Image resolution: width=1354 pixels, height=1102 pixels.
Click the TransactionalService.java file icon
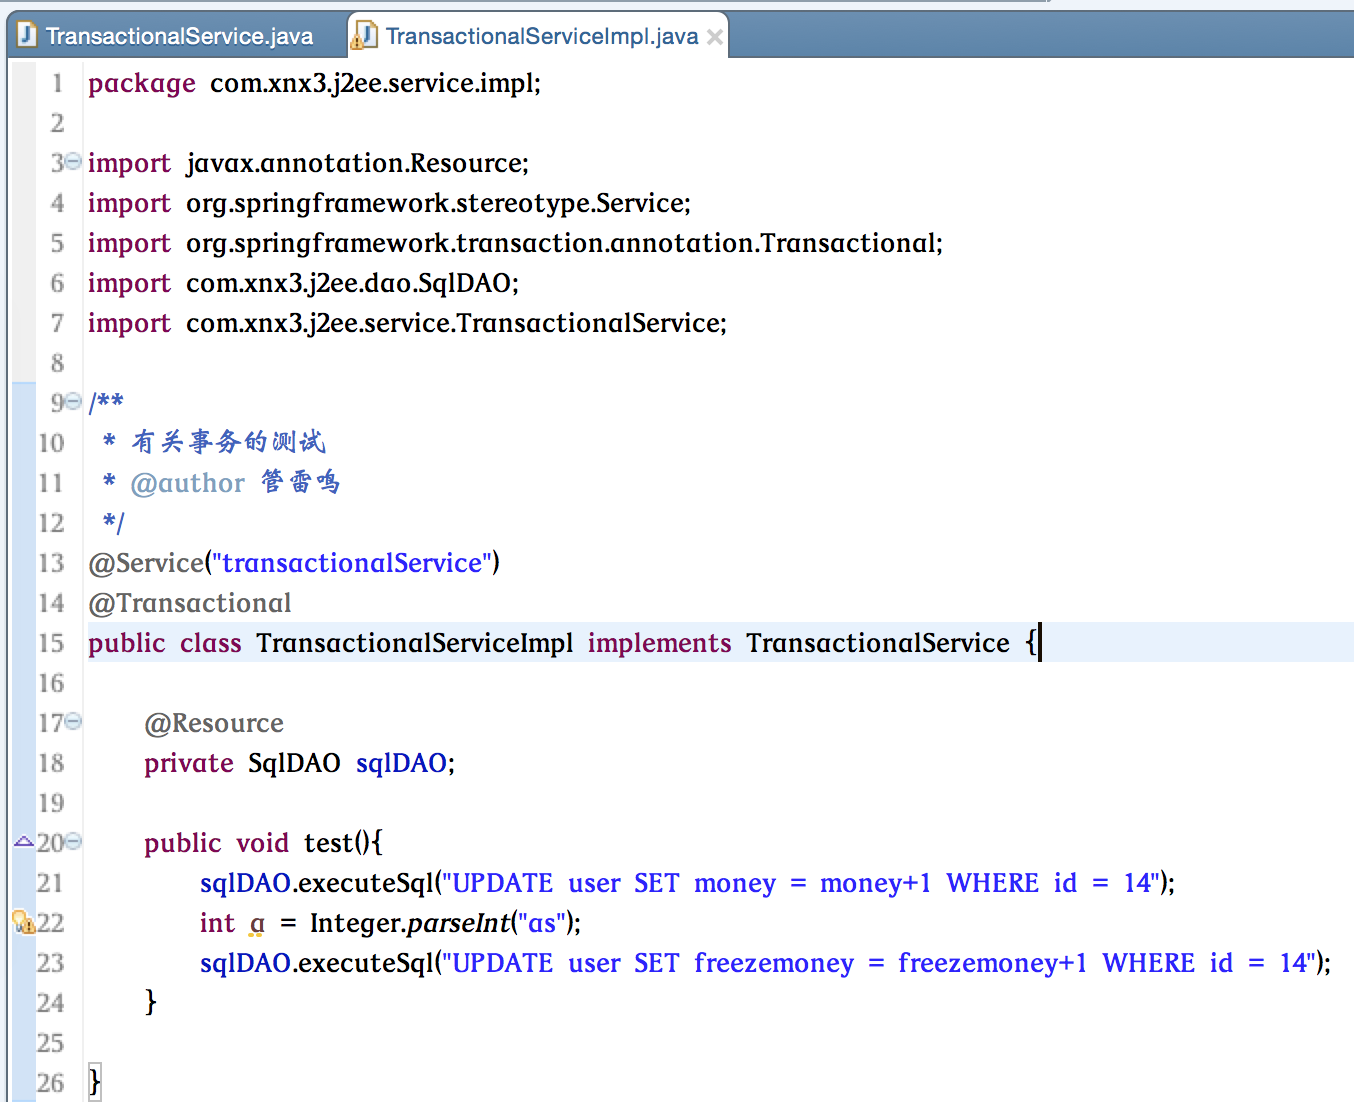coord(27,35)
